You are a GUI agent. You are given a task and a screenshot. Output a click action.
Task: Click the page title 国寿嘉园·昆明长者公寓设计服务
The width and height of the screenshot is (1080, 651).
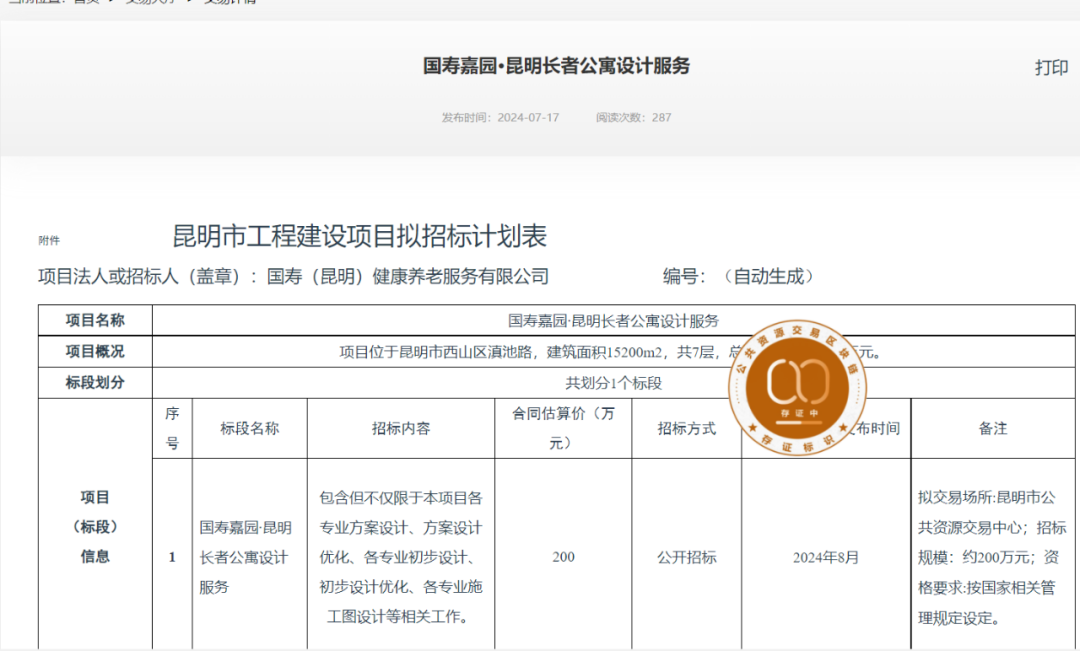tap(556, 67)
